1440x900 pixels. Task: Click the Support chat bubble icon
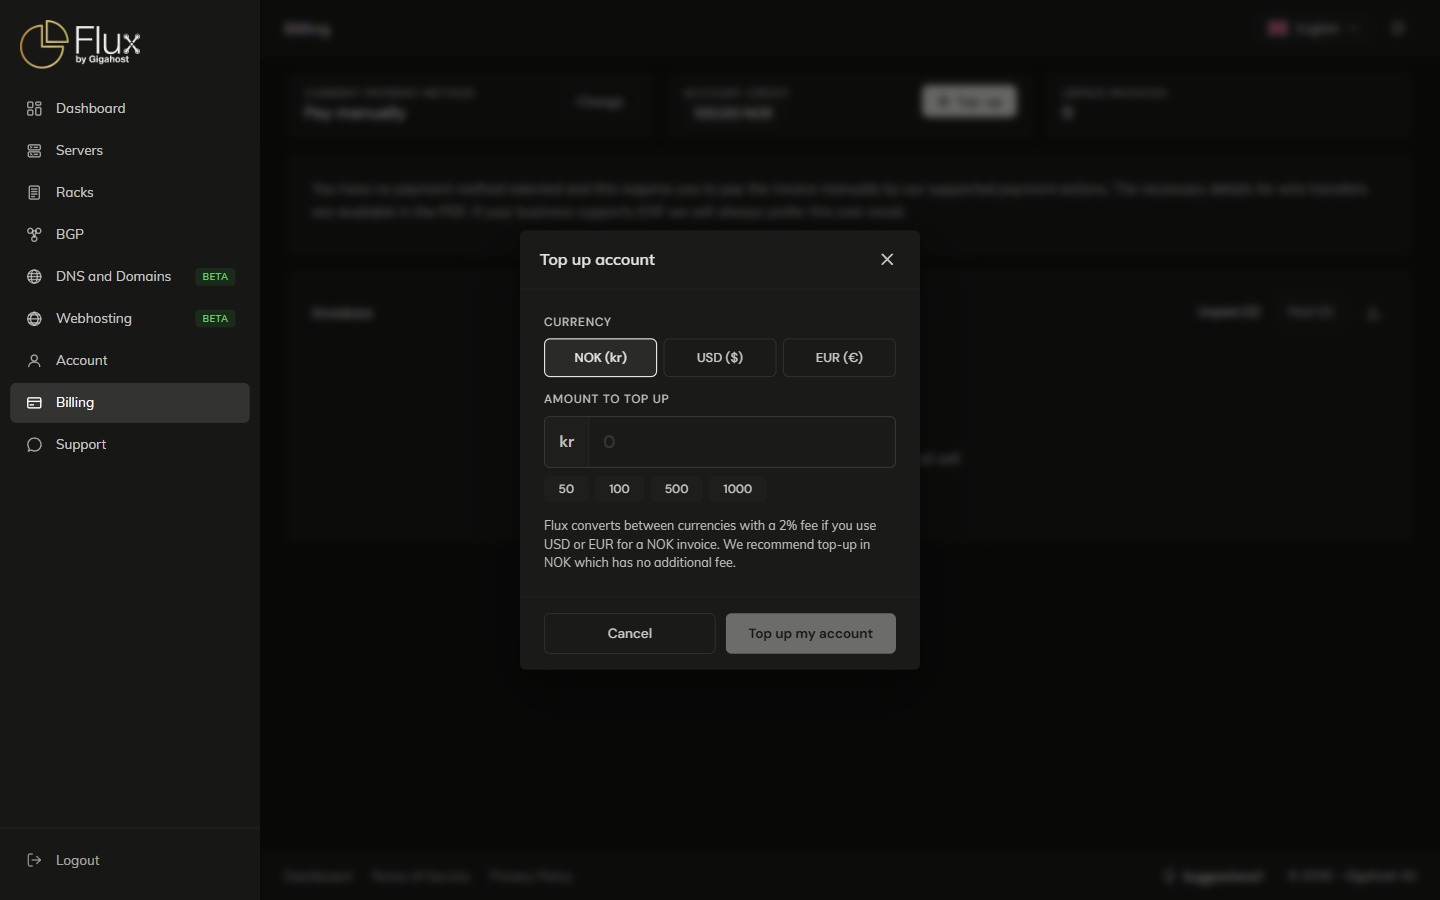pos(34,444)
